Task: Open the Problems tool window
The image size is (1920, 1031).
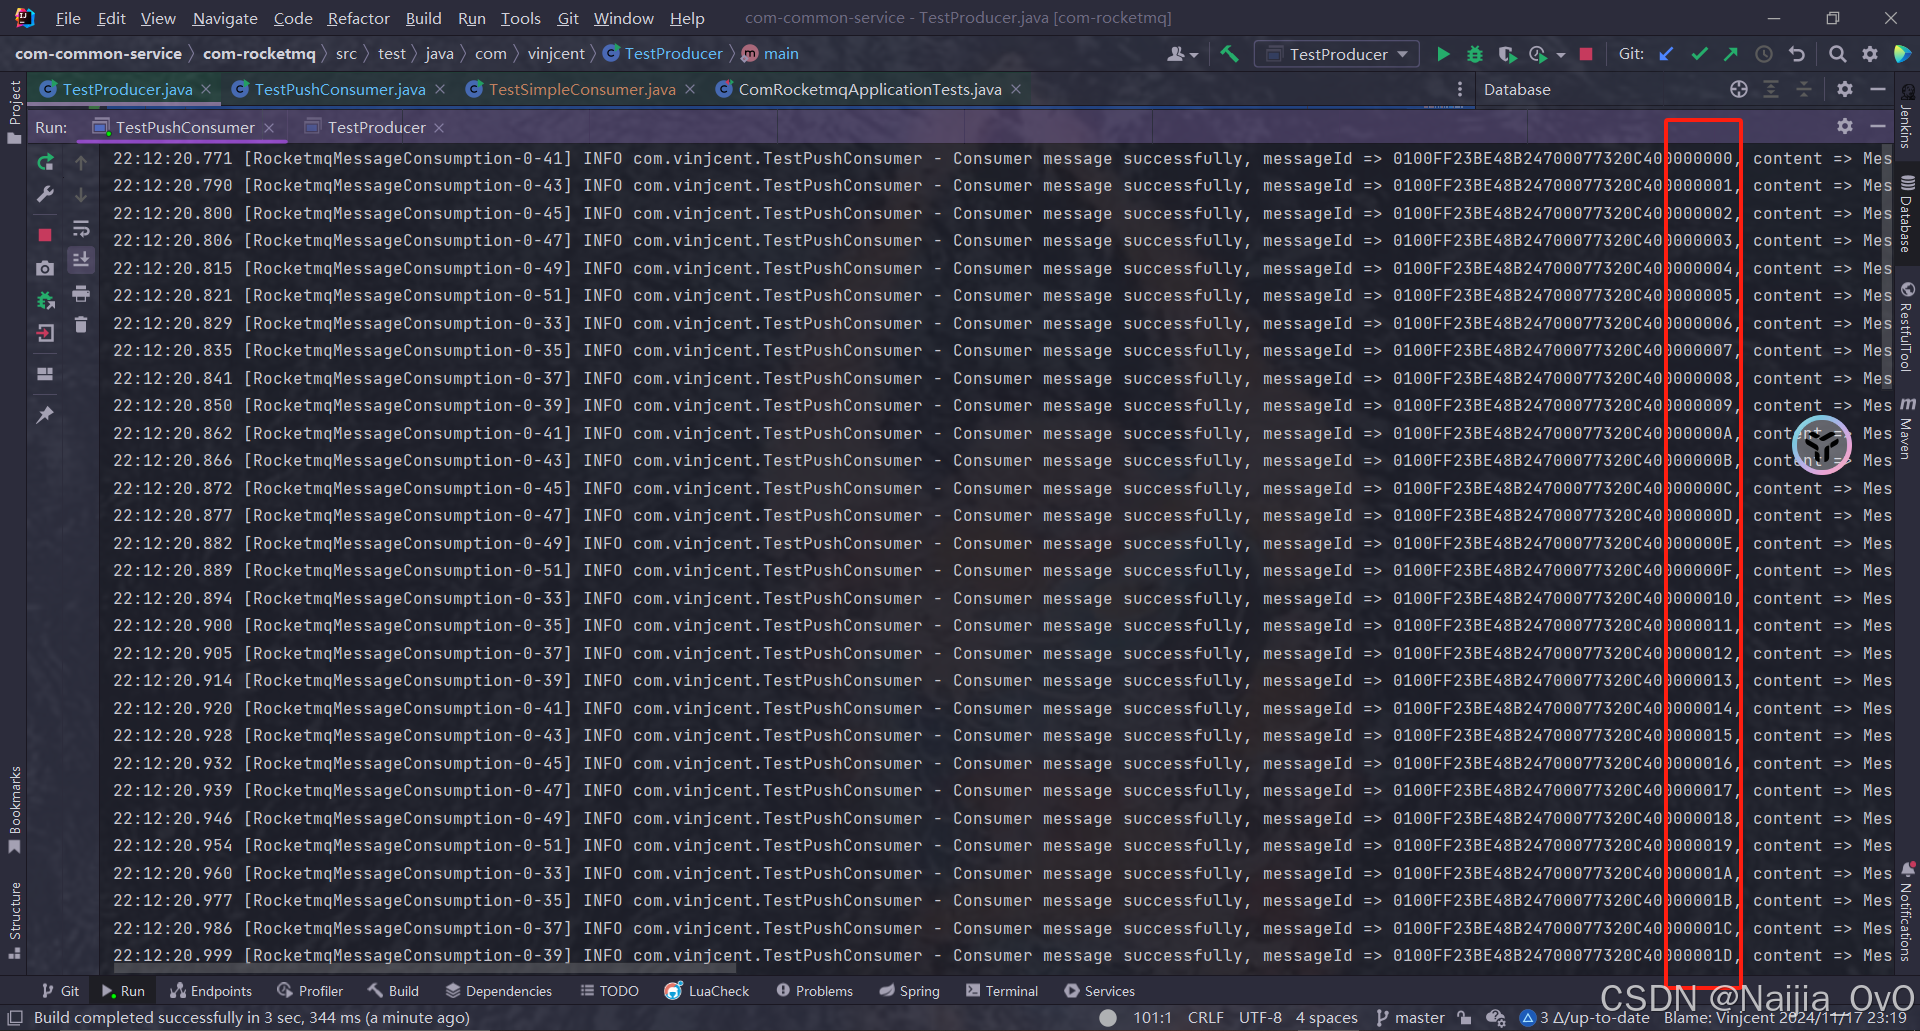Action: 814,991
